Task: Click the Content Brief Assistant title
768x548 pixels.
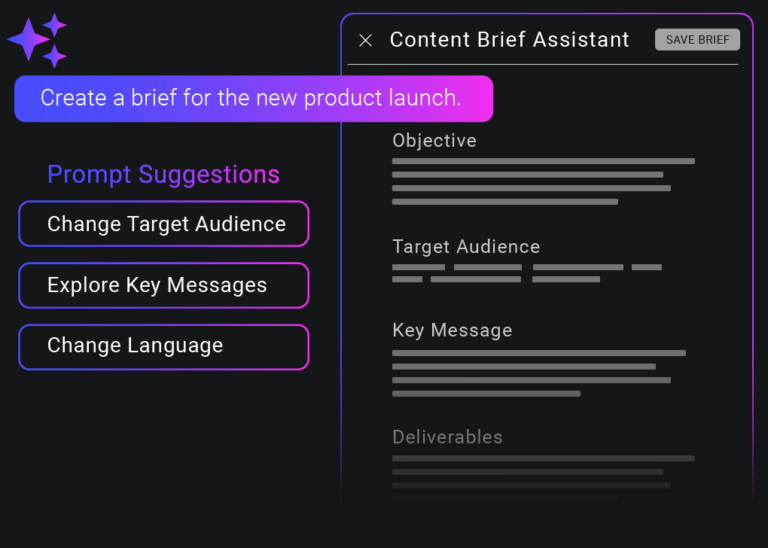Action: point(509,40)
